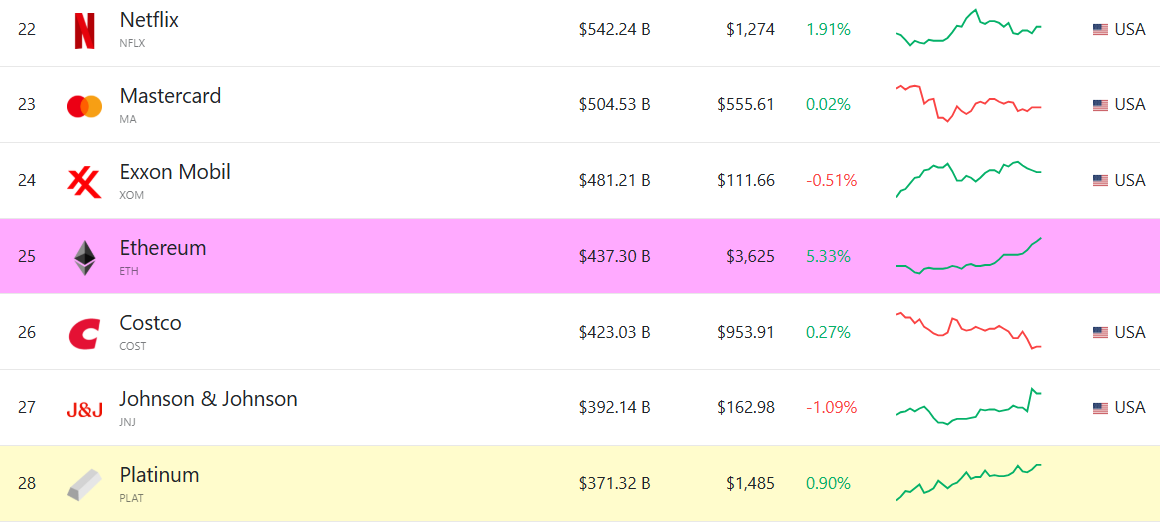Click the Ethereum price trend sparkline

tap(968, 257)
